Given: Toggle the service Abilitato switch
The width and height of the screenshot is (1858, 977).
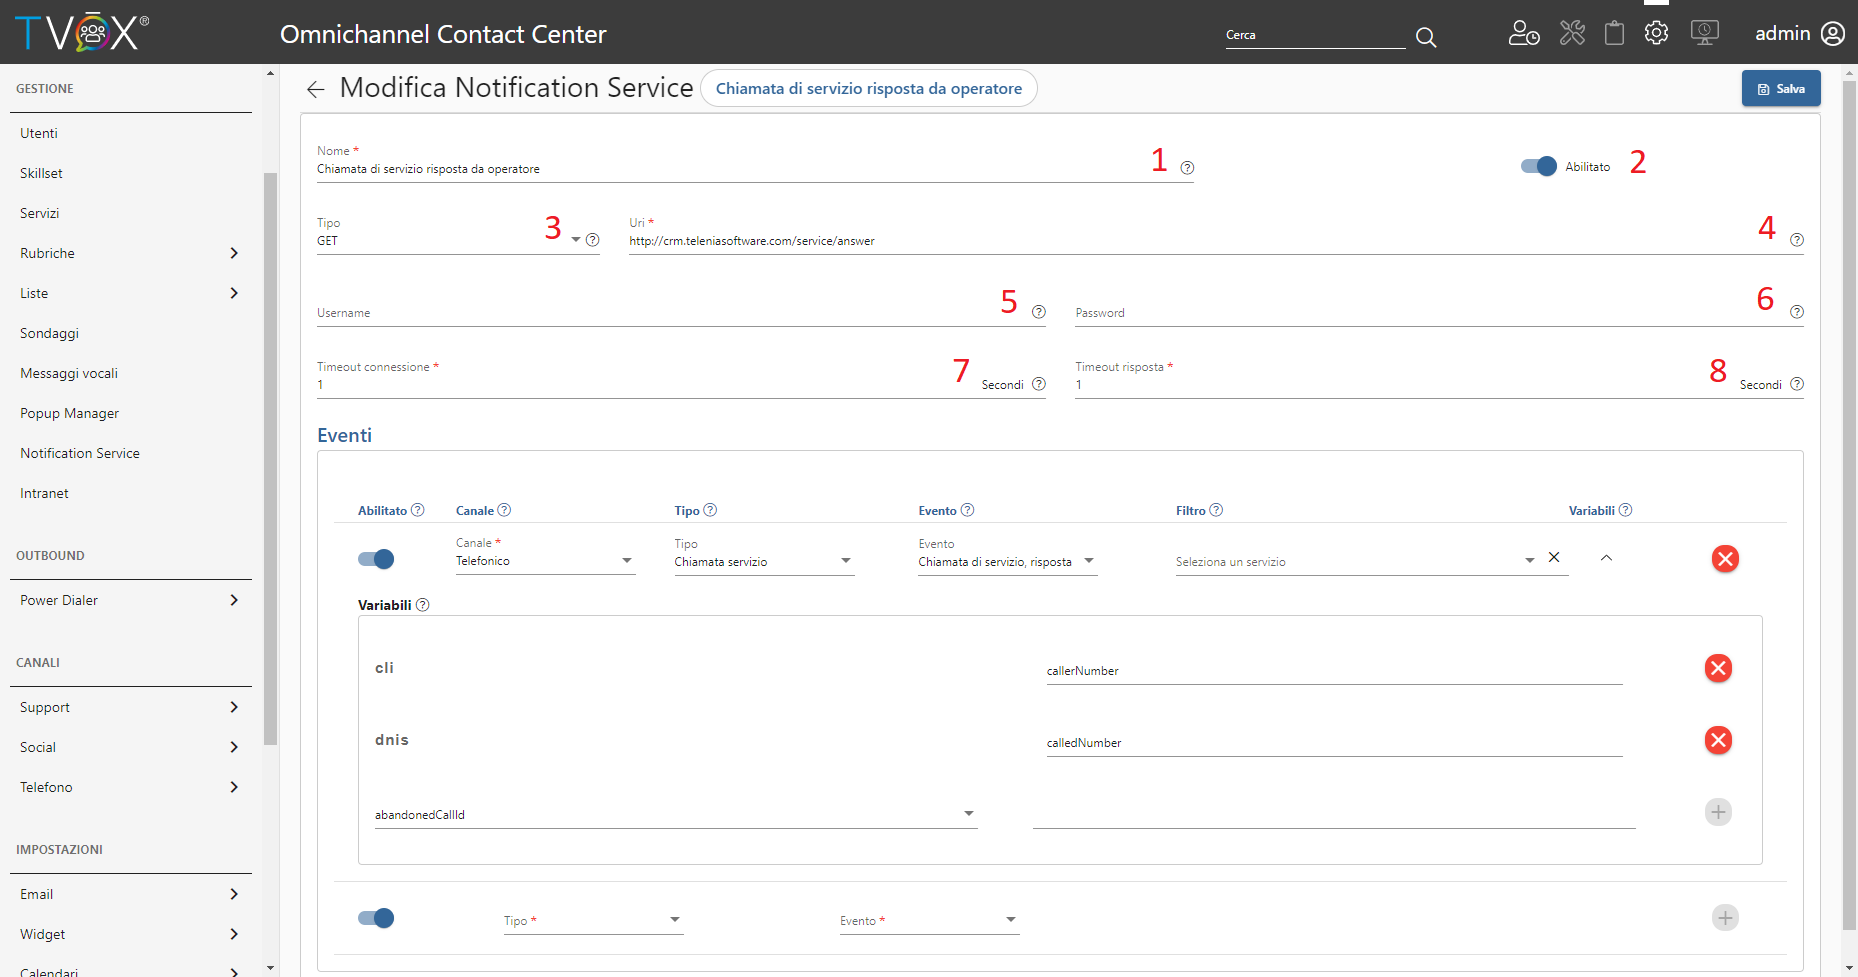Looking at the screenshot, I should (1538, 166).
